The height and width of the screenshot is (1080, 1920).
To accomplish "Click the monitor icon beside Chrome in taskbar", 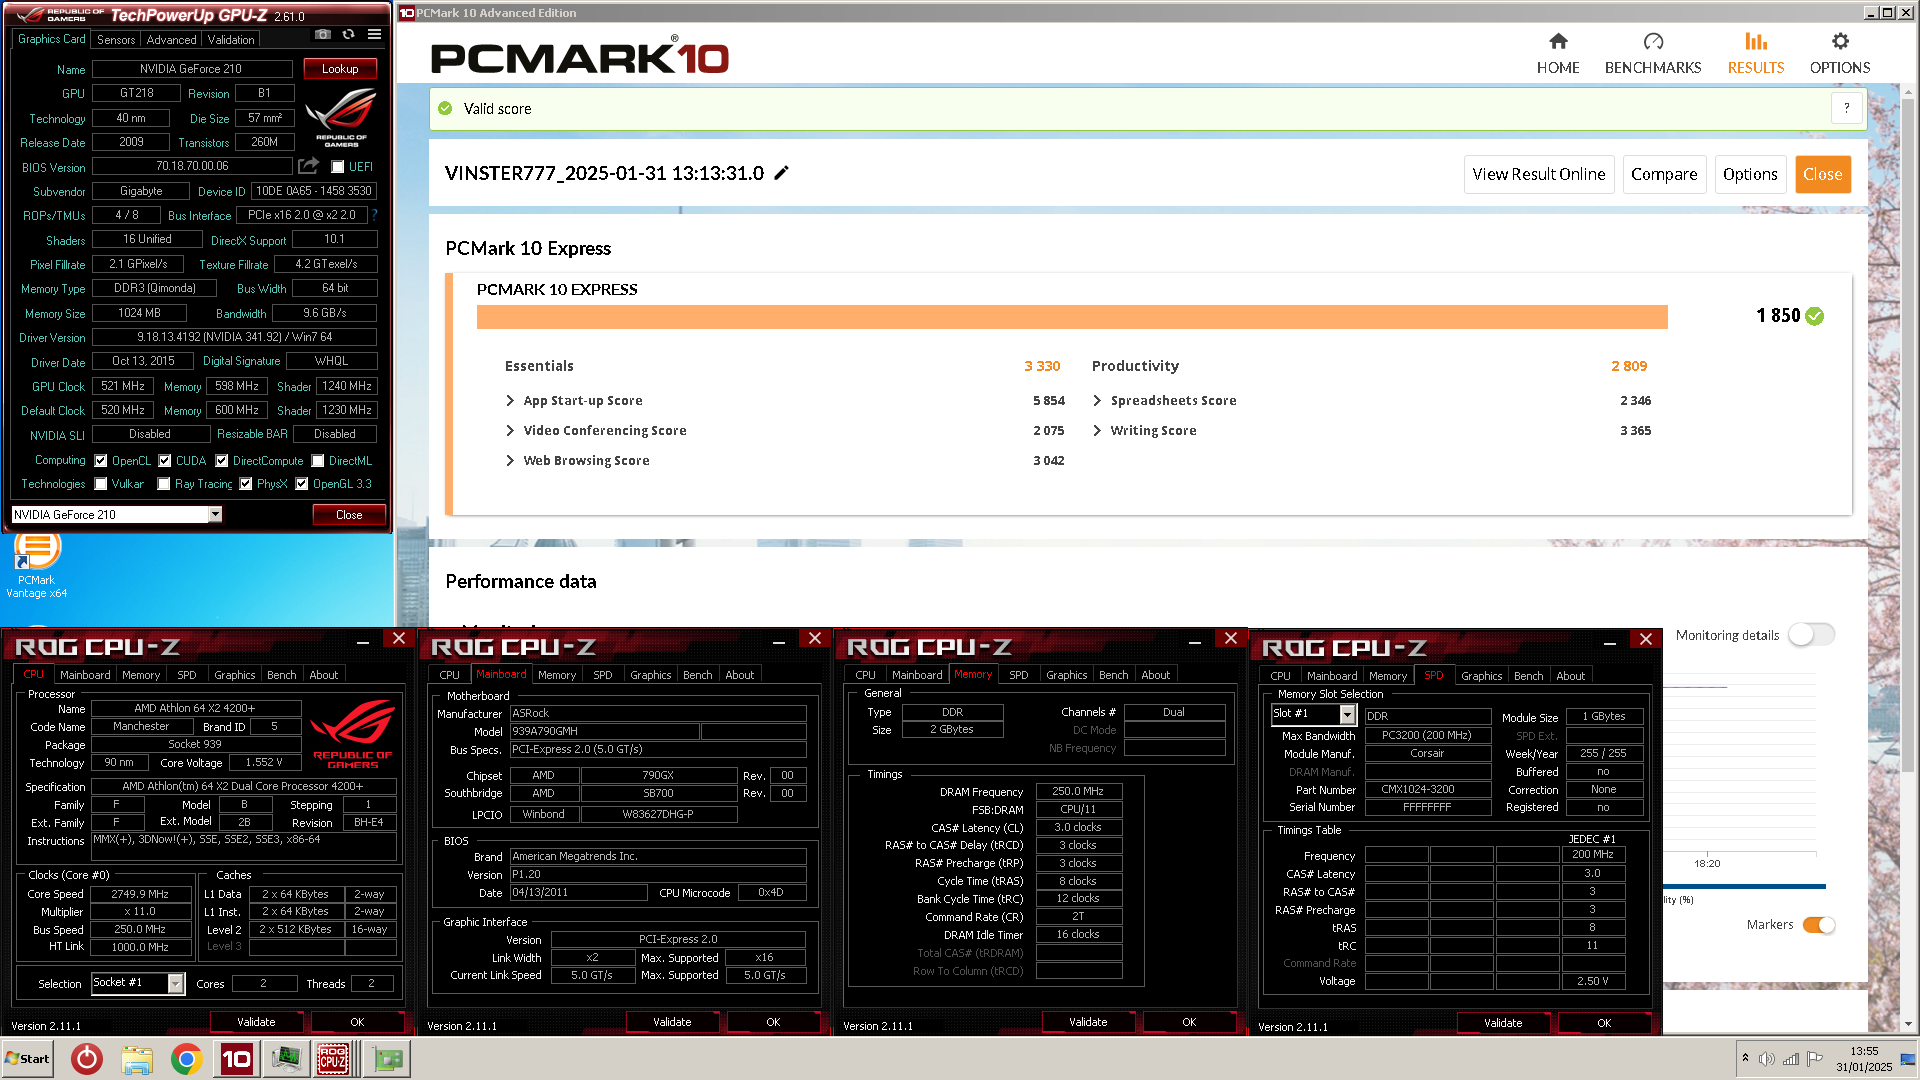I will 285,1059.
